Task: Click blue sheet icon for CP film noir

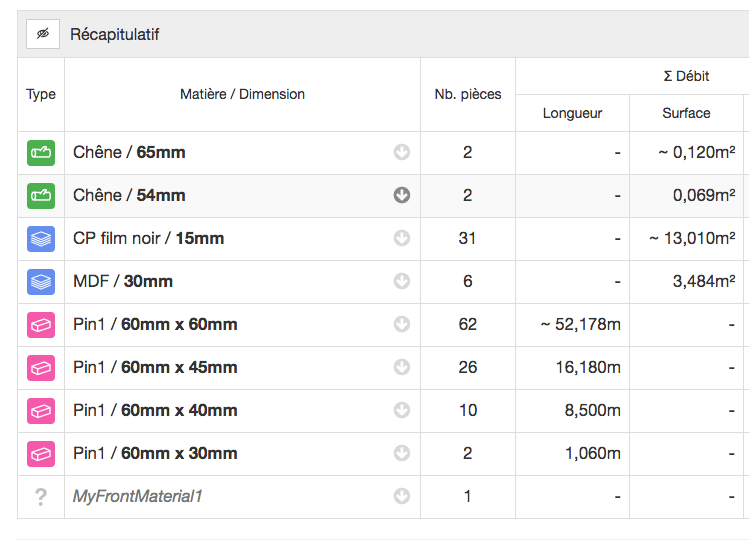Action: point(41,238)
